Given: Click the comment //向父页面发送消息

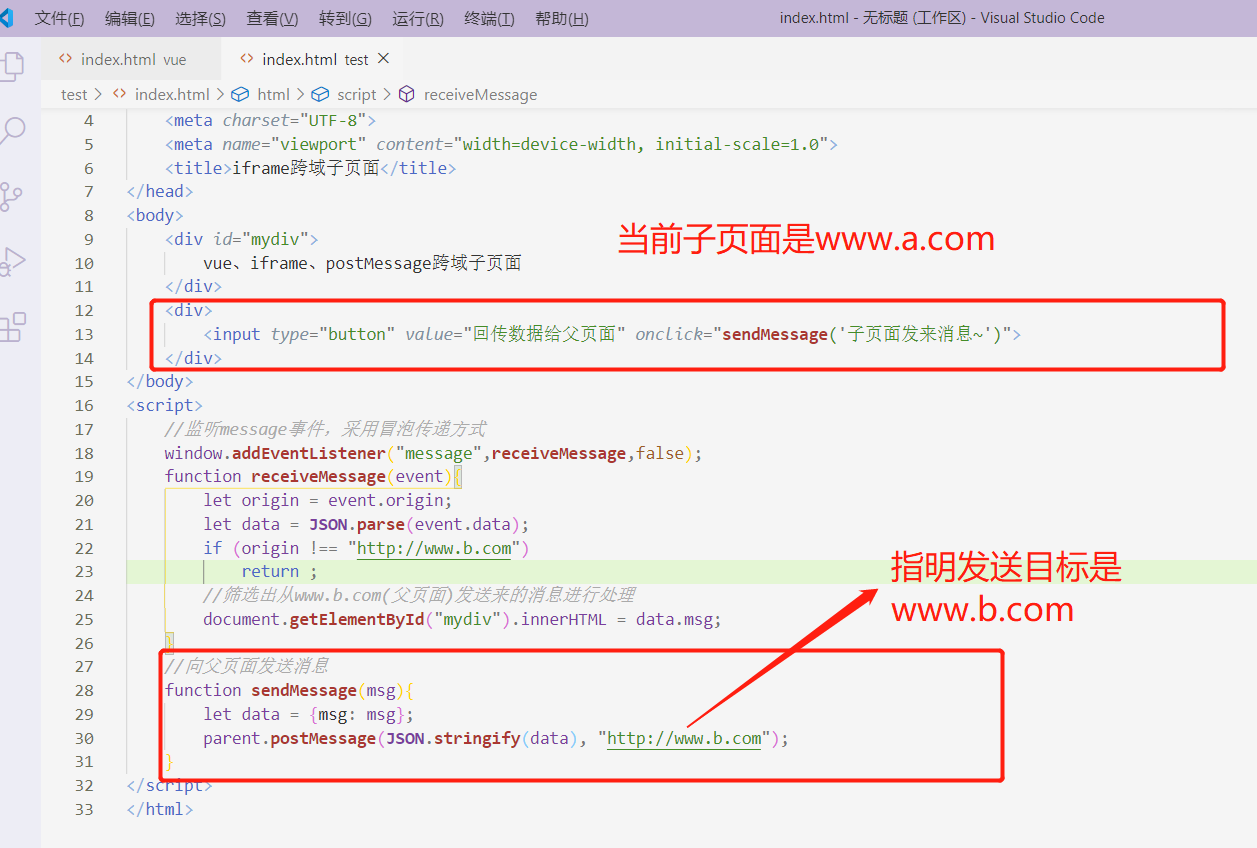Looking at the screenshot, I should click(x=247, y=666).
